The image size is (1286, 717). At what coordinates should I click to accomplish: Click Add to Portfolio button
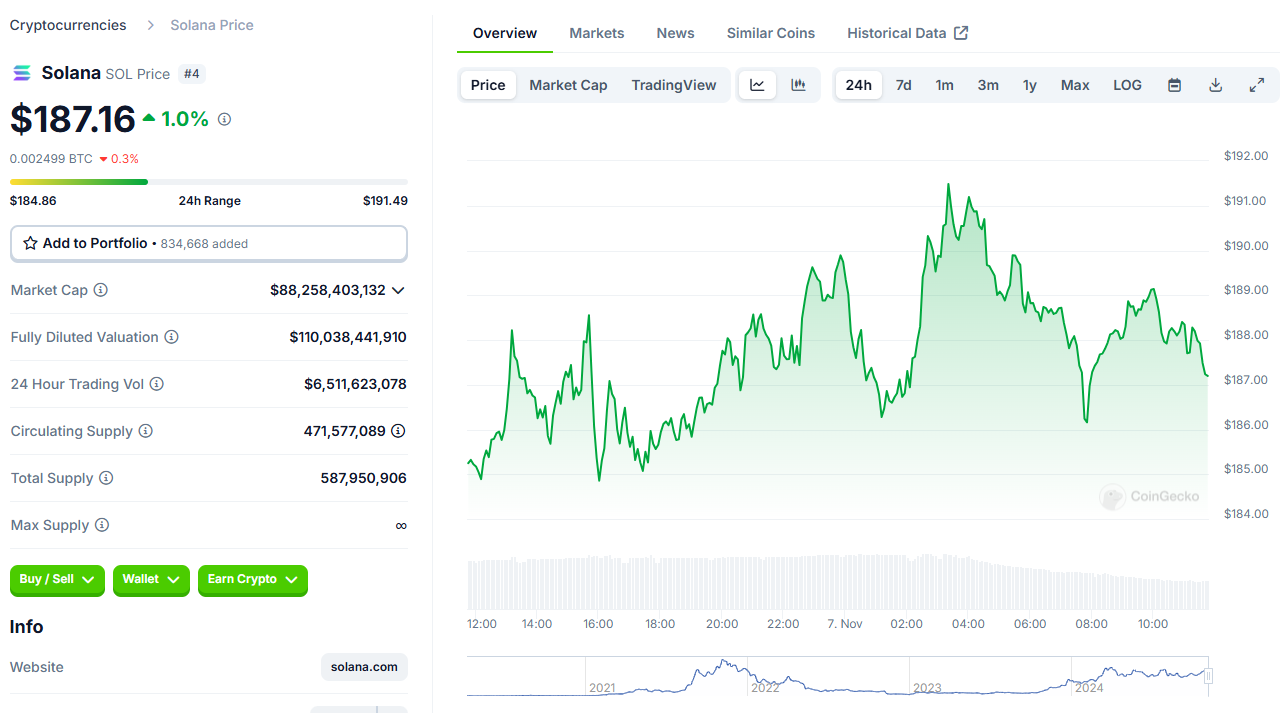click(x=209, y=243)
